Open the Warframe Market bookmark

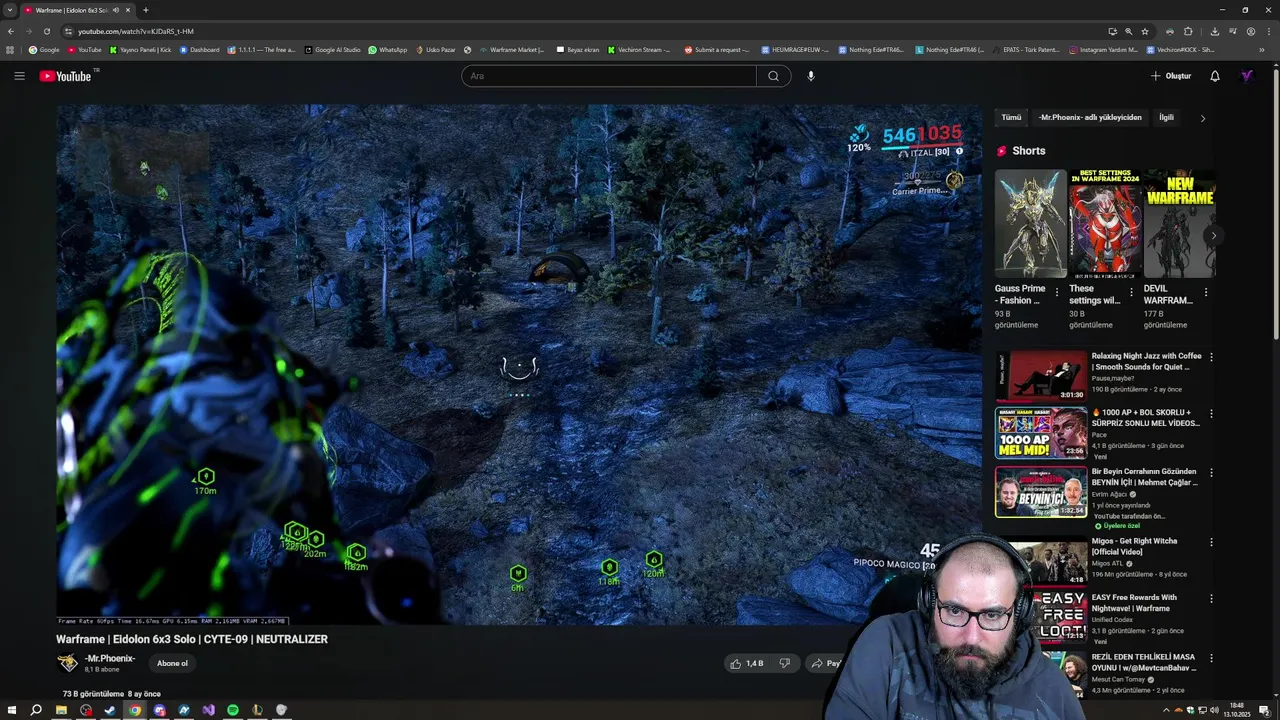pyautogui.click(x=512, y=49)
